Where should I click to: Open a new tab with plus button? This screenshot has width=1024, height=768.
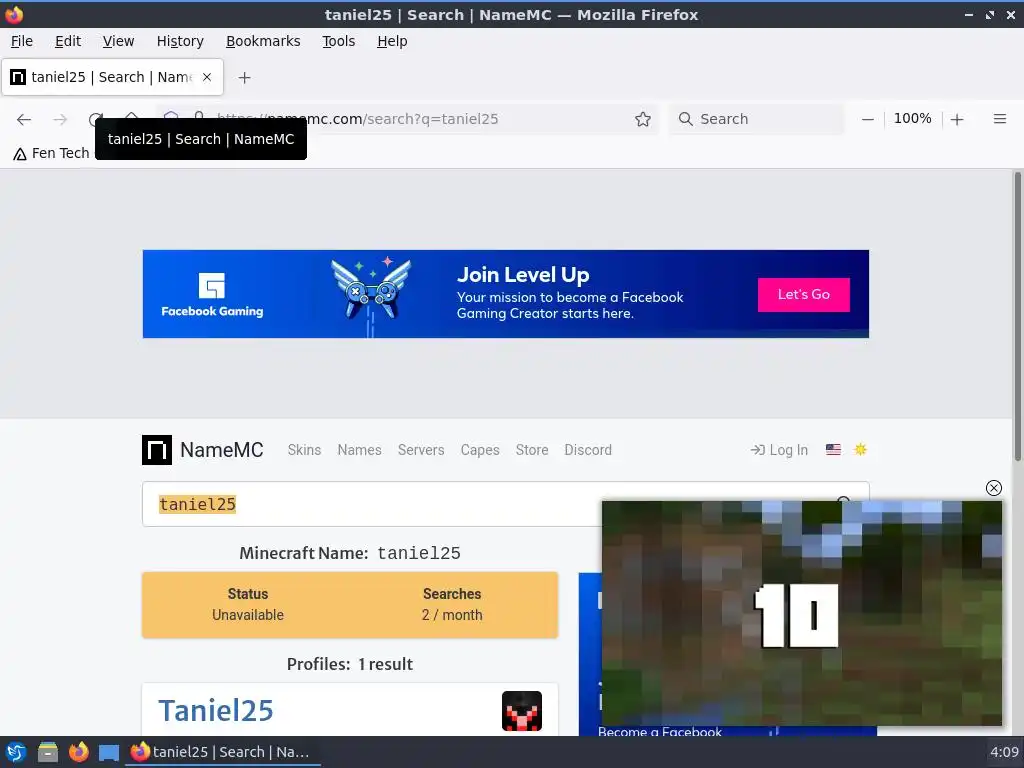point(244,78)
